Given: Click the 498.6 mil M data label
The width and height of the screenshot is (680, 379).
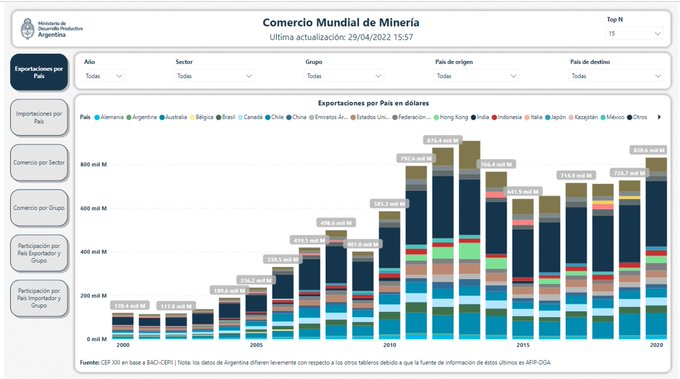Looking at the screenshot, I should 336,223.
